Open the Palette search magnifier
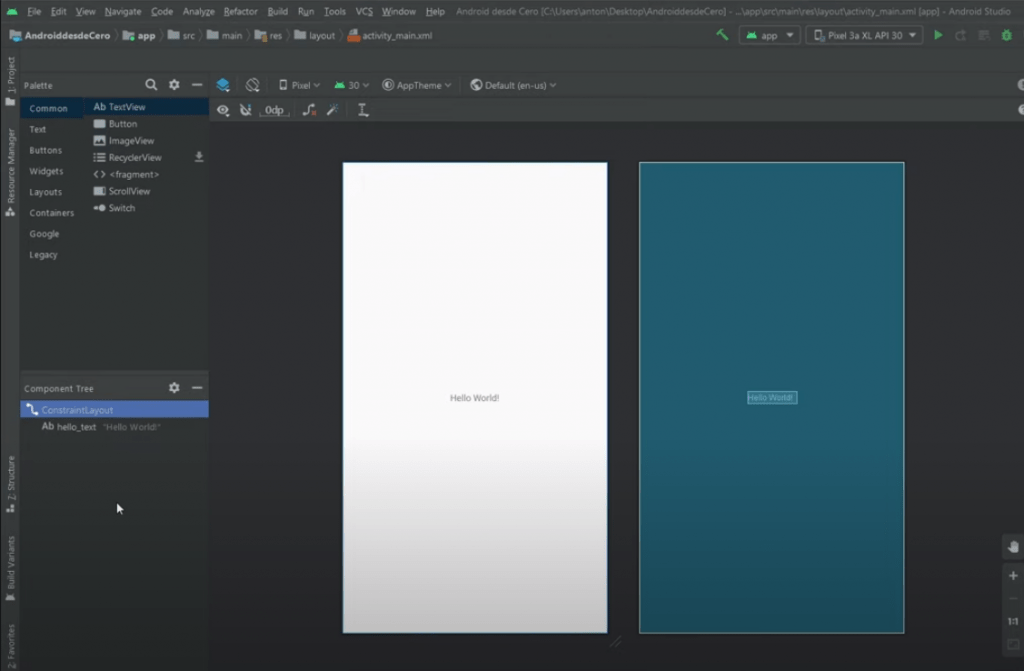Viewport: 1024px width, 671px height. click(x=151, y=85)
